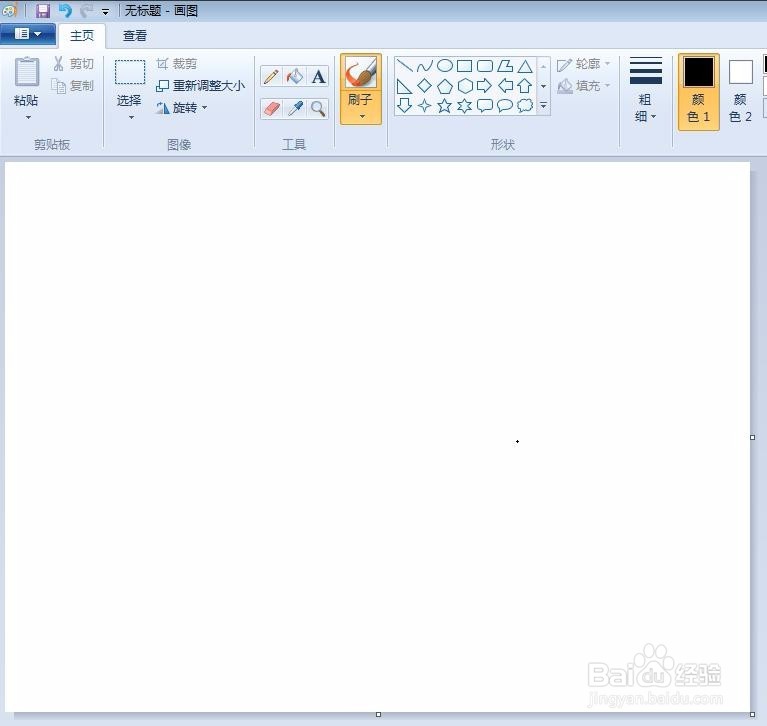
Task: Click the Redo arrow icon
Action: tap(87, 10)
